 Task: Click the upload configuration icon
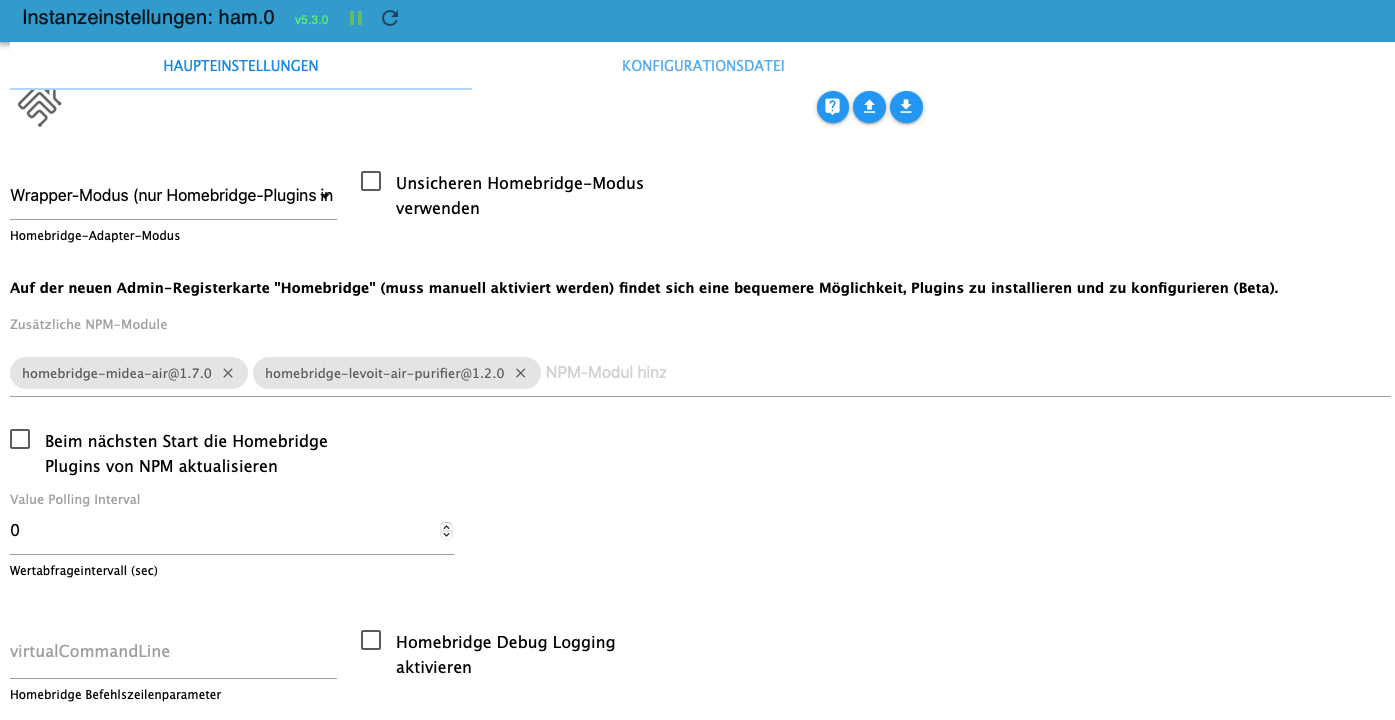click(x=869, y=107)
